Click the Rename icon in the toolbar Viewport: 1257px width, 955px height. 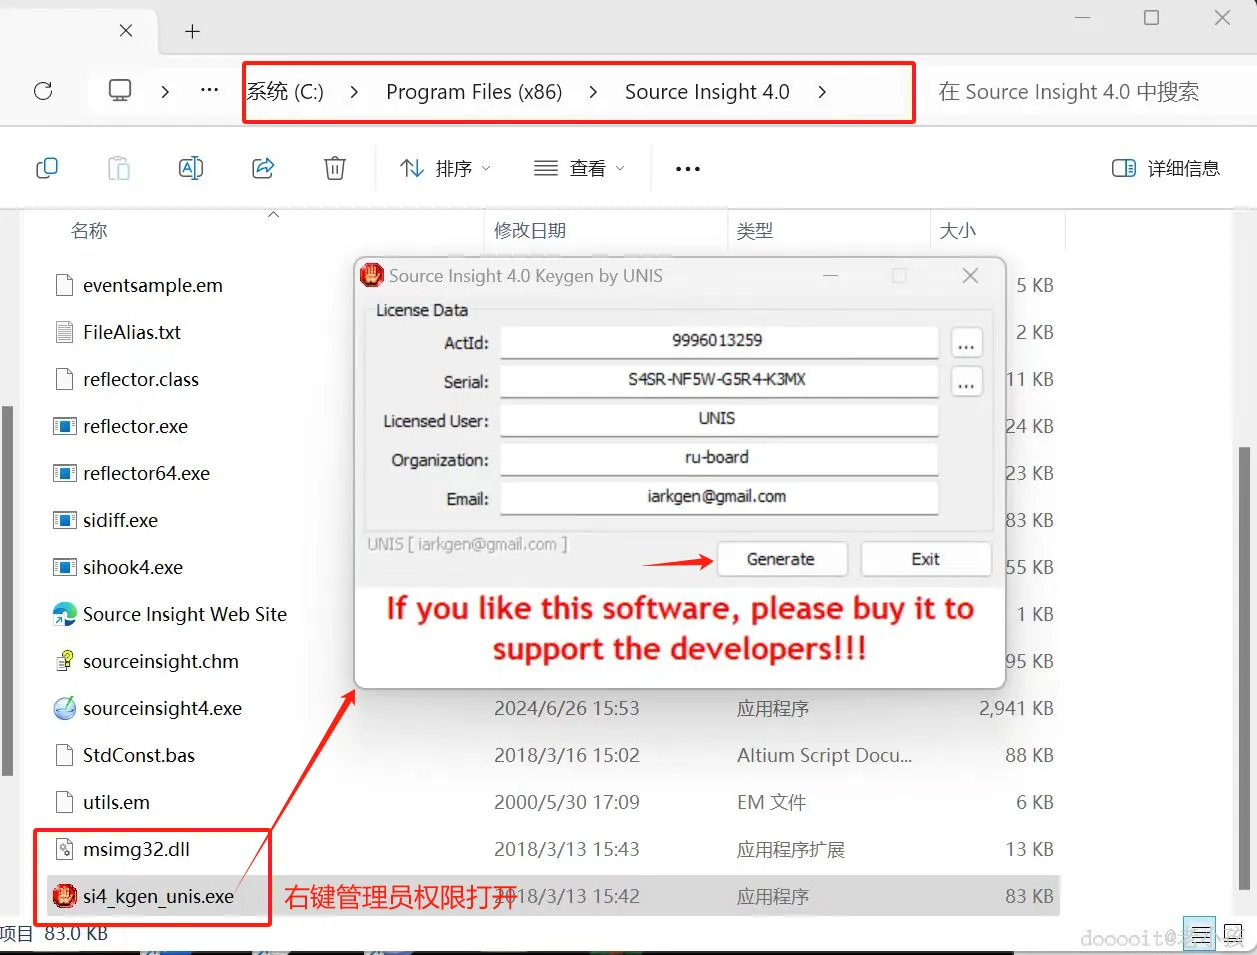pos(191,168)
